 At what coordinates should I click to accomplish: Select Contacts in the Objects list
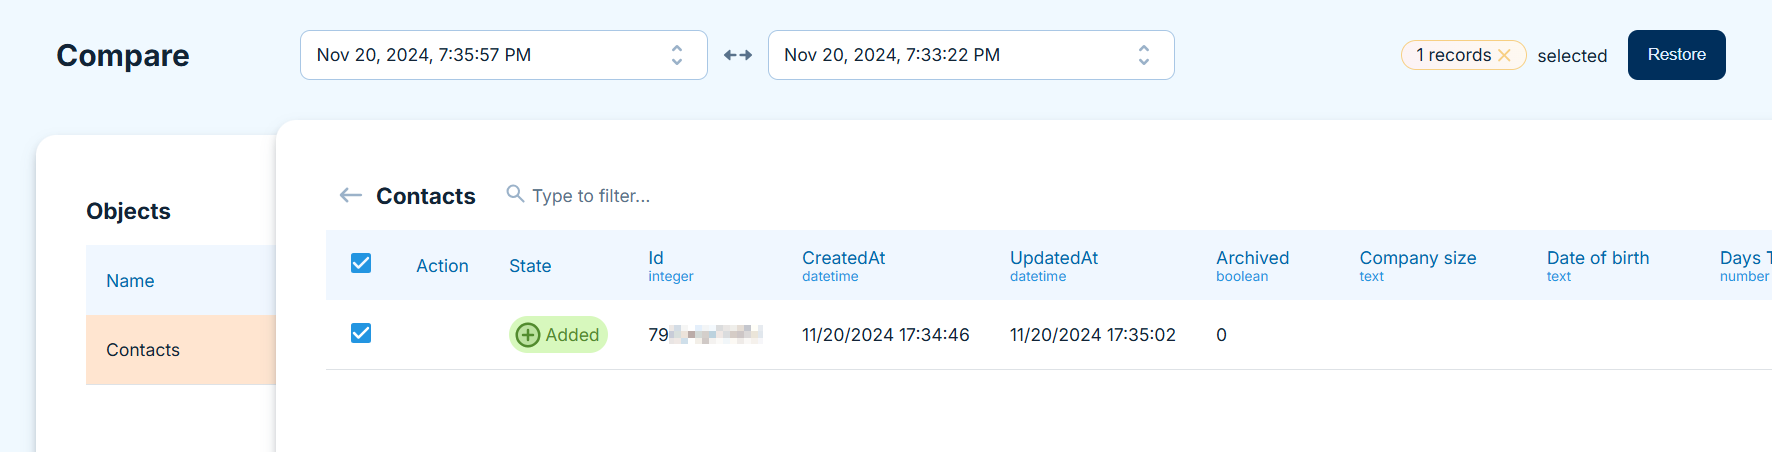click(180, 350)
